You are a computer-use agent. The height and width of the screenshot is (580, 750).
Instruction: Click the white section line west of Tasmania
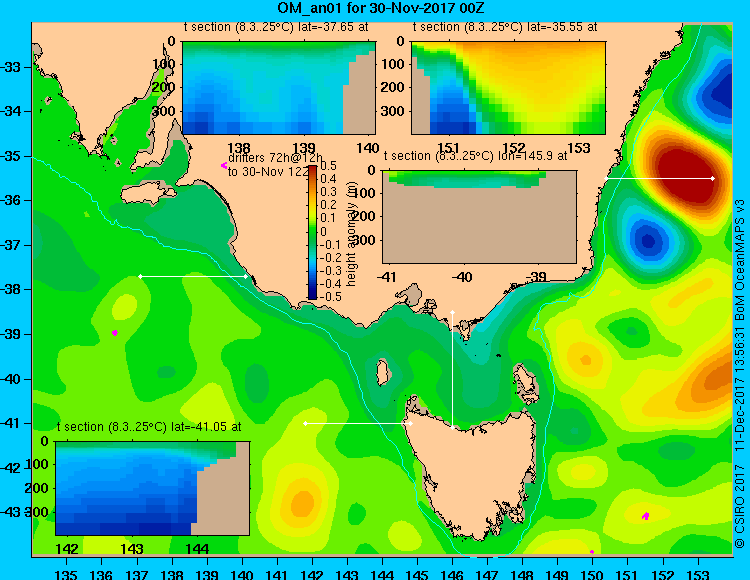358,424
